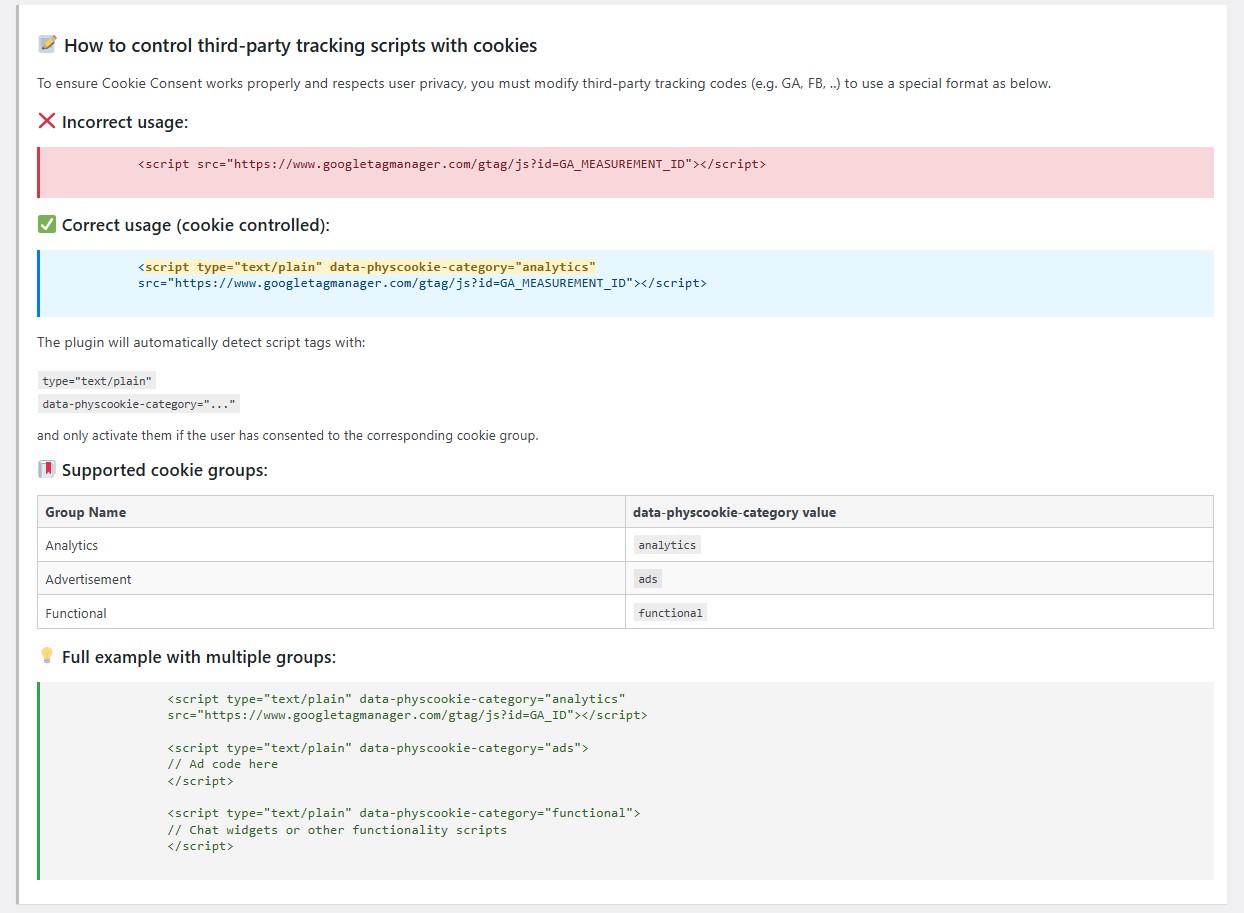Click the src line in the blue code box
Image resolution: width=1244 pixels, height=913 pixels.
click(x=421, y=283)
